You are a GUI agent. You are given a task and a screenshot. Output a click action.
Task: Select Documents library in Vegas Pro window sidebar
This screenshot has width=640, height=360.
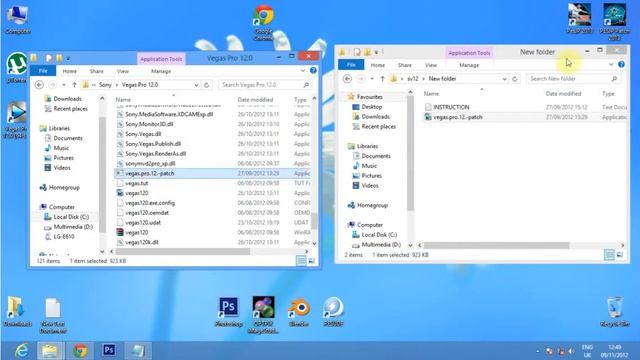[68, 138]
